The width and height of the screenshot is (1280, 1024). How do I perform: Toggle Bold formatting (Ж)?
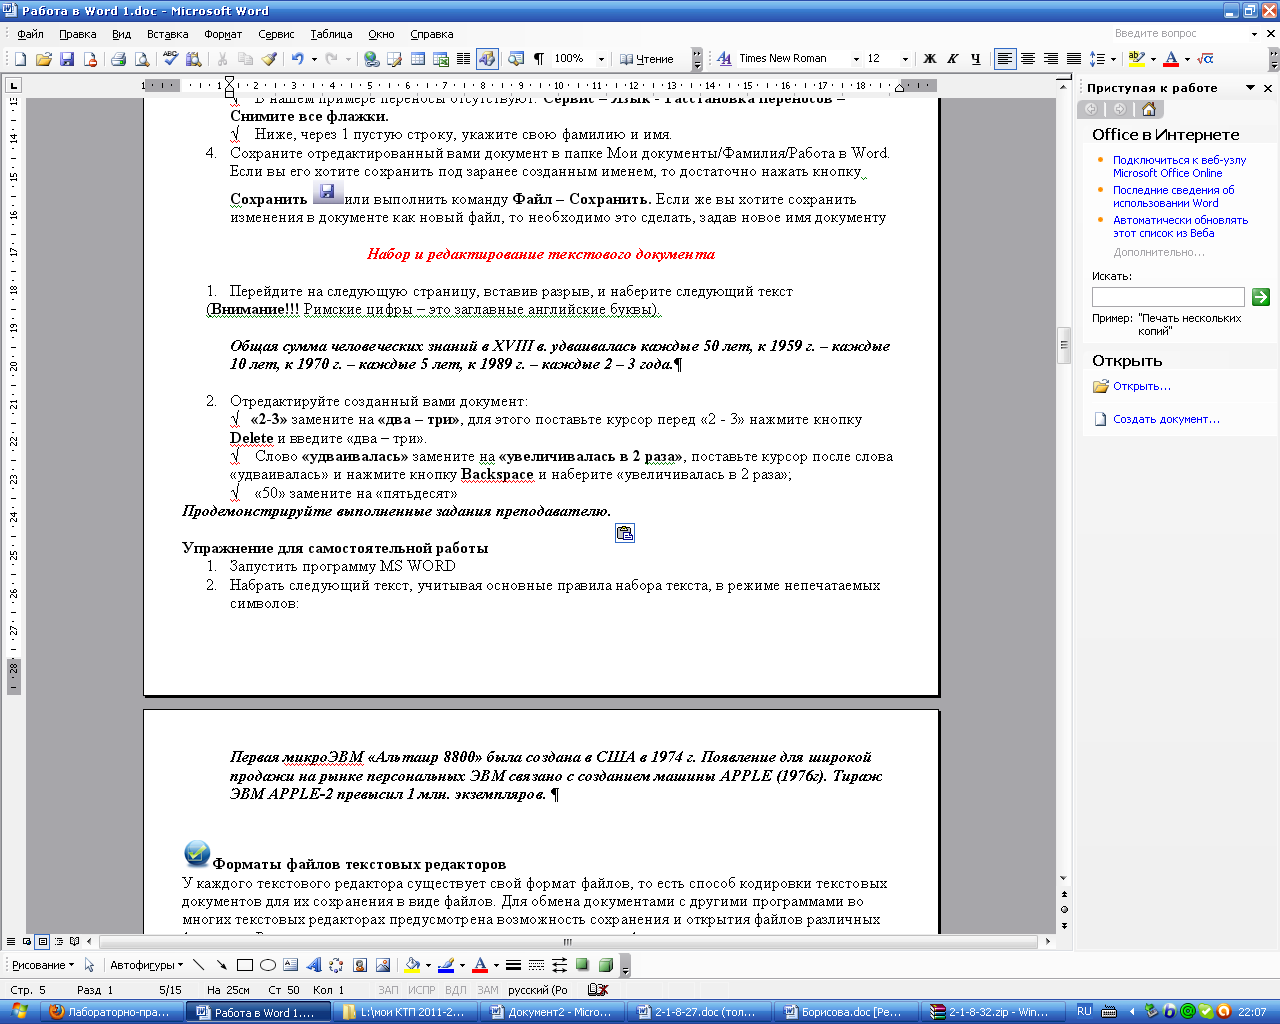929,59
